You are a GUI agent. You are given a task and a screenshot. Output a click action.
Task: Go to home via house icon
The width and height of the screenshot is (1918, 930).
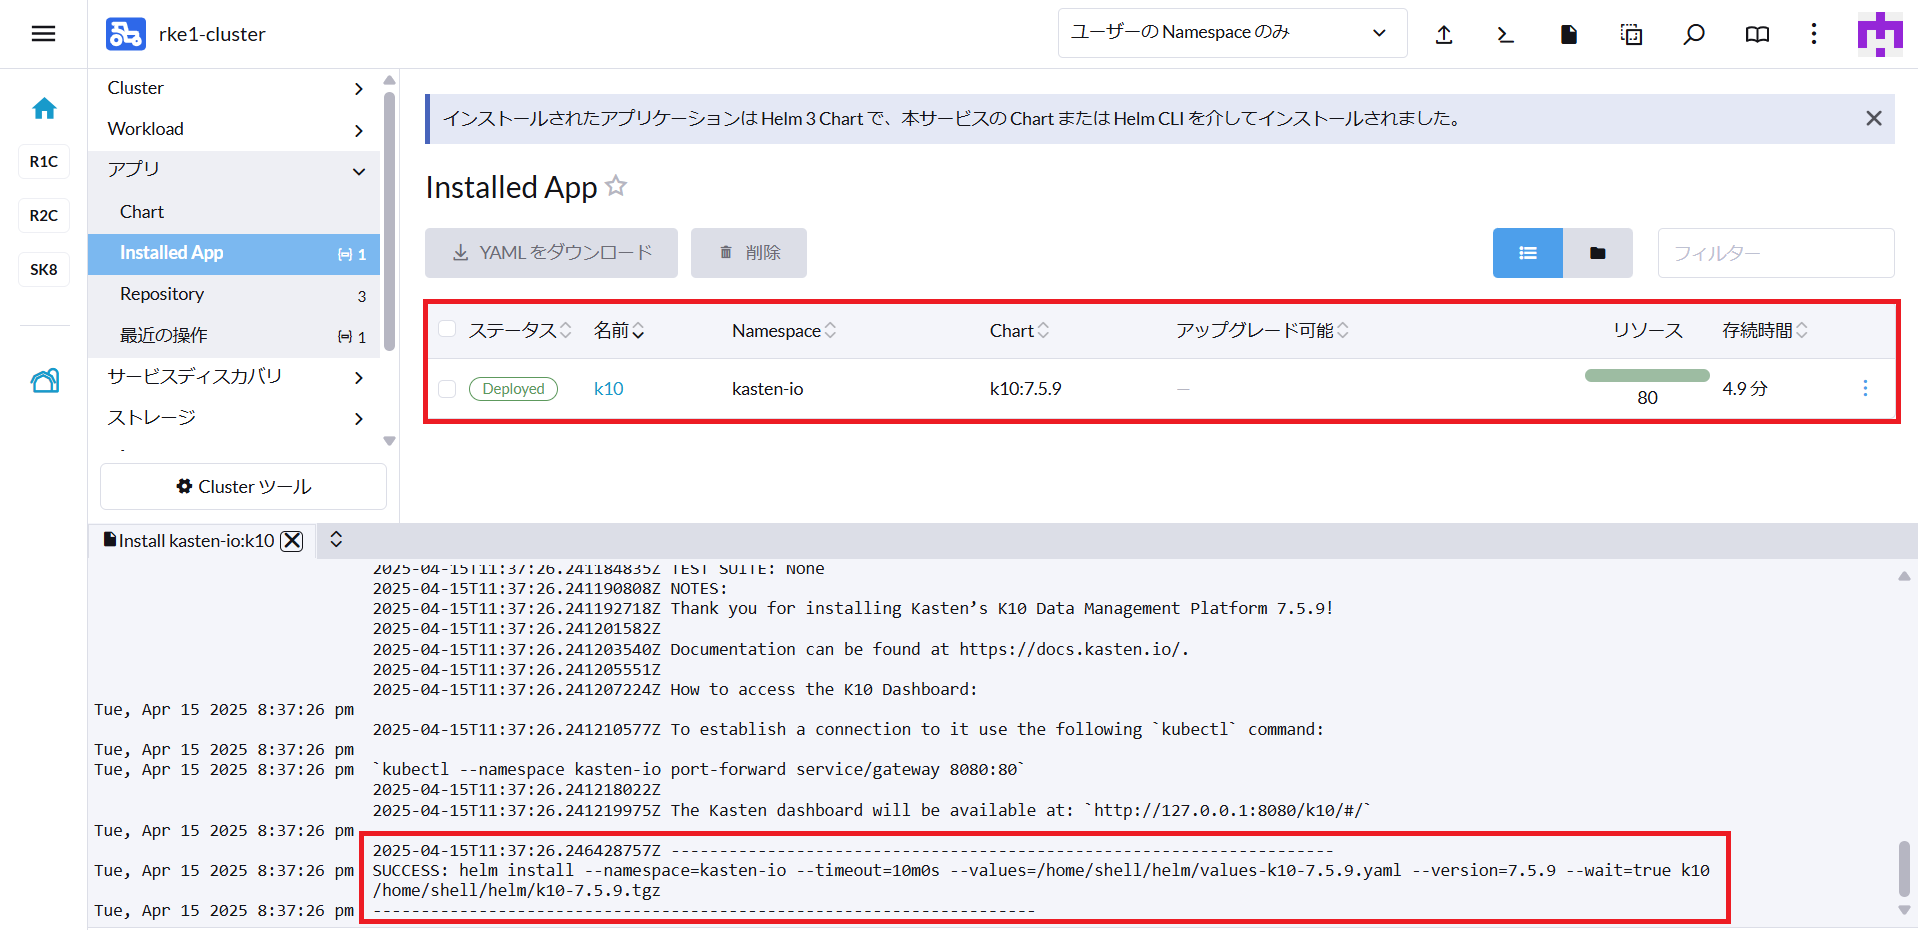(x=44, y=108)
